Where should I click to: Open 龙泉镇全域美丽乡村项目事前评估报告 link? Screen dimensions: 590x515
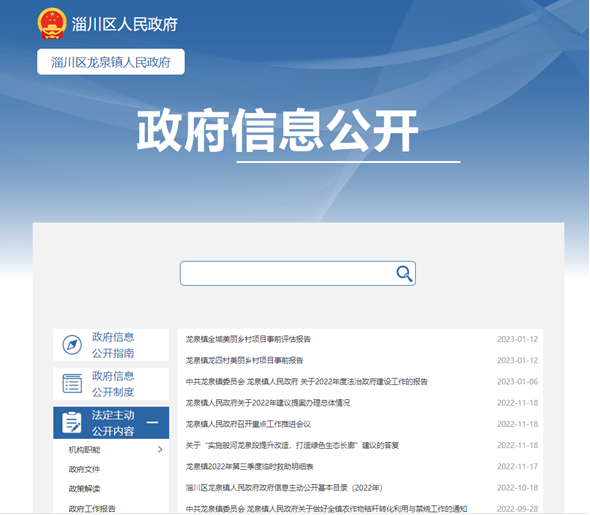[x=248, y=339]
